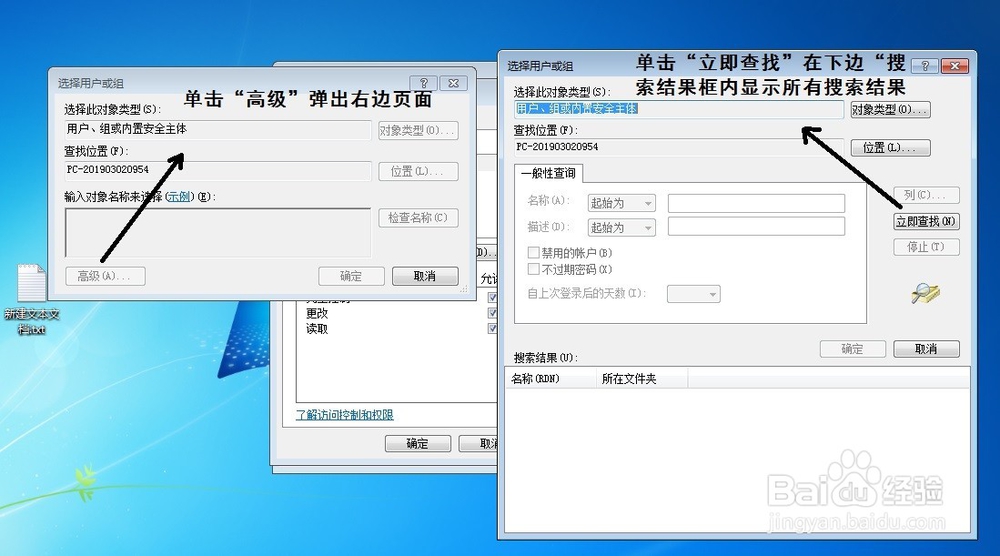1000x556 pixels.
Task: Click the object name entry box
Action: 217,232
